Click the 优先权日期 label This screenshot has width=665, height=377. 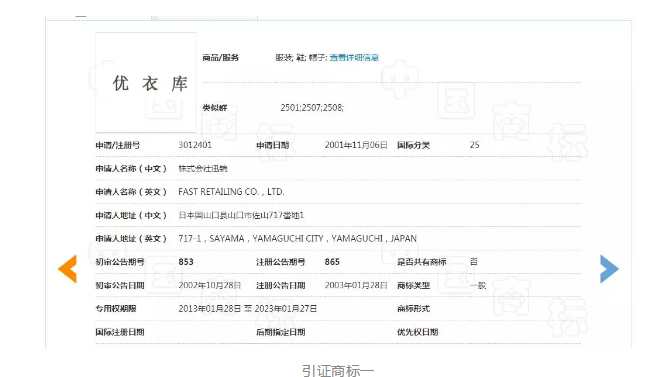point(417,332)
